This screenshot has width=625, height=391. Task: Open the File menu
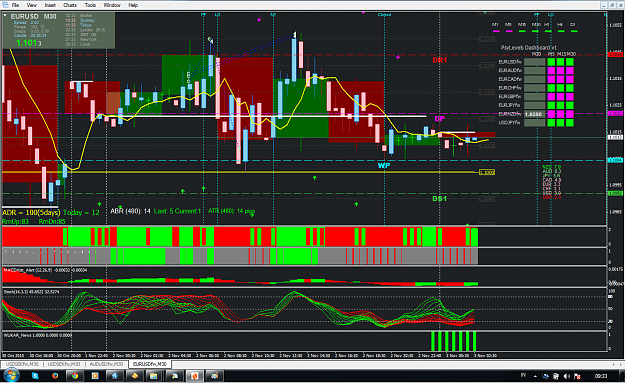[15, 5]
